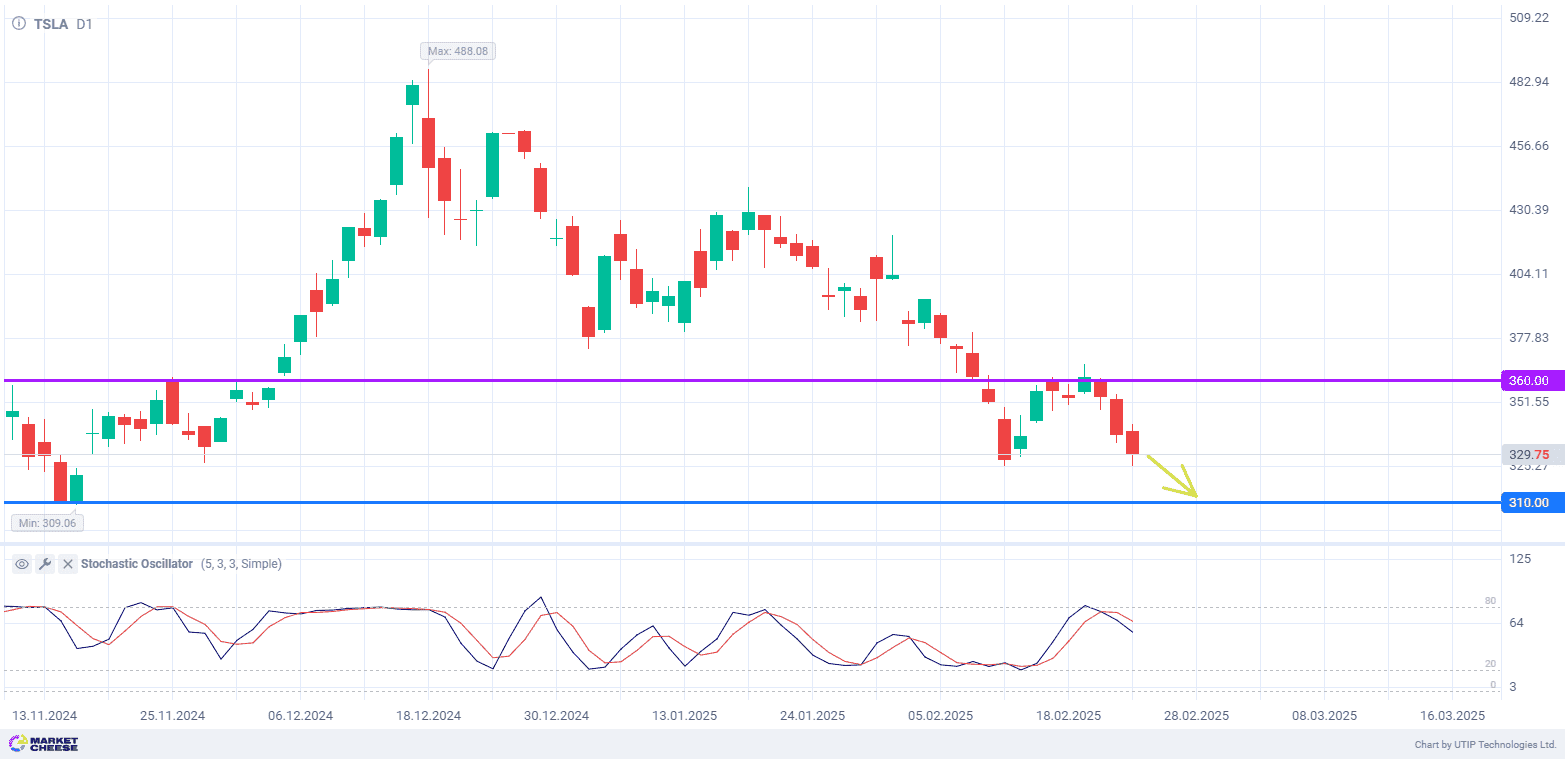
Task: Toggle Stochastic Oscillator visibility eye icon
Action: [22, 564]
